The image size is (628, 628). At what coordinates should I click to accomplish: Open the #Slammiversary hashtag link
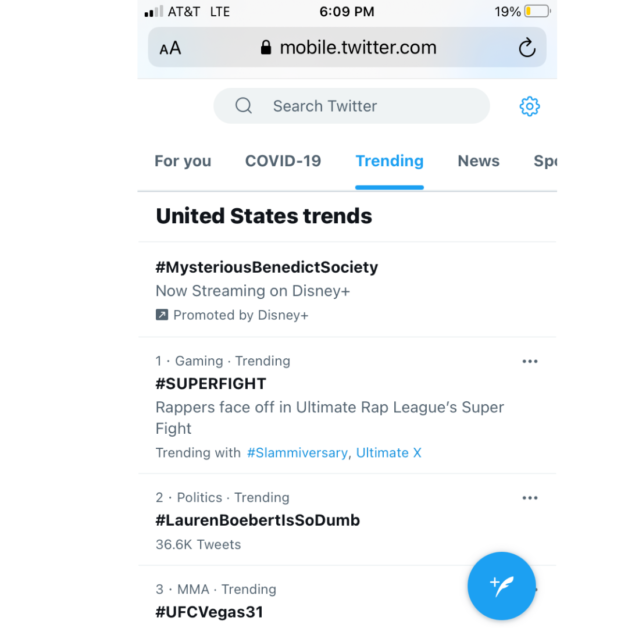[297, 453]
